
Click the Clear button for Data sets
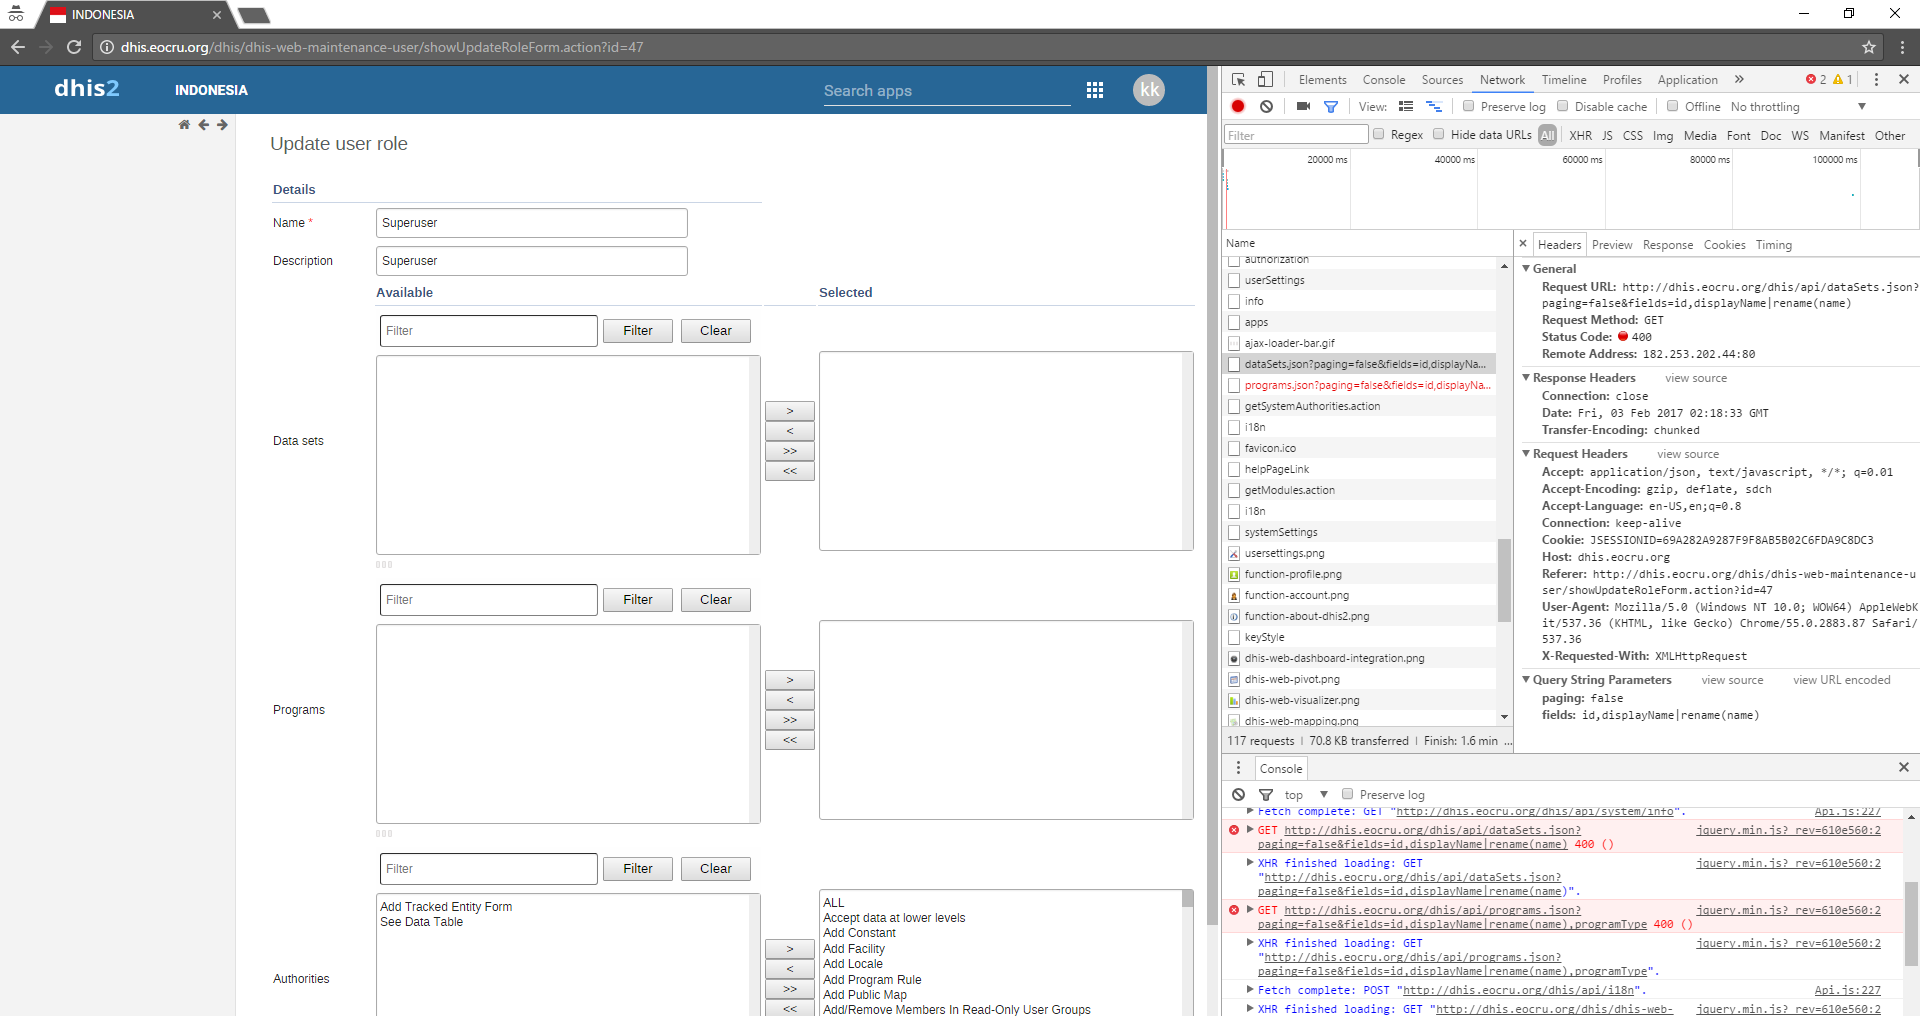(715, 331)
